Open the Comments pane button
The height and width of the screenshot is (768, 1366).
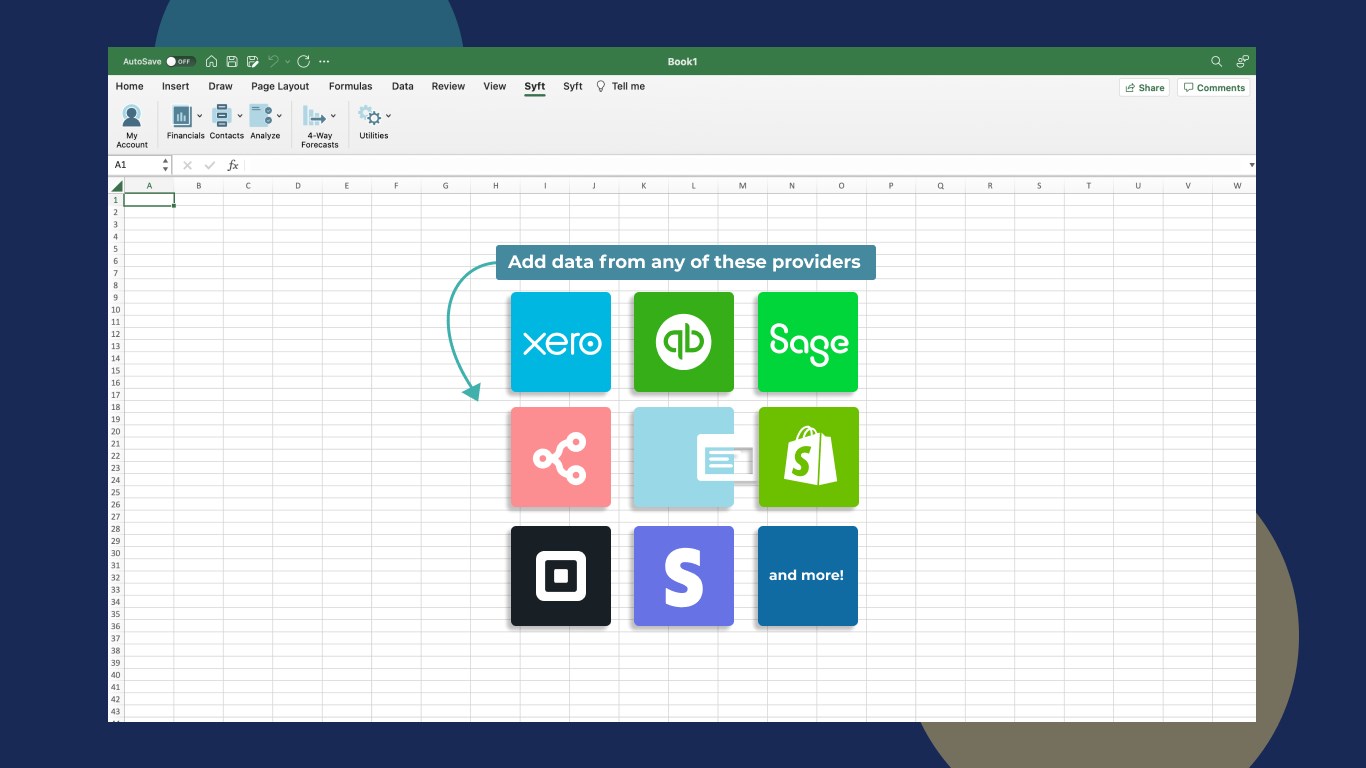click(1214, 88)
